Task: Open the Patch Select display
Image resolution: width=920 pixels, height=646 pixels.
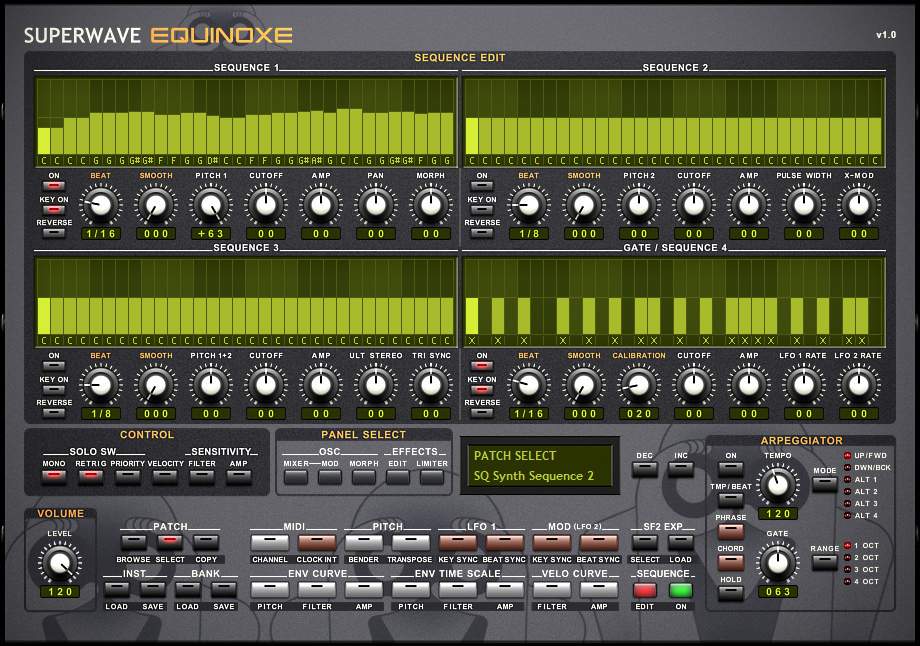Action: pos(539,466)
